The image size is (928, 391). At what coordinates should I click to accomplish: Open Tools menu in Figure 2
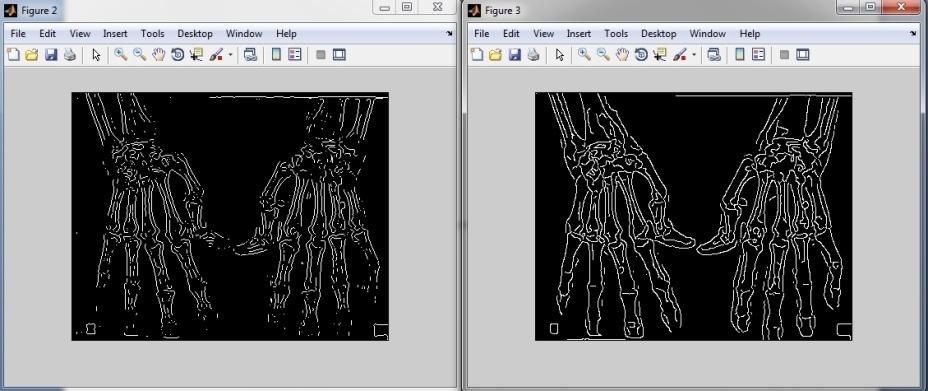pyautogui.click(x=152, y=34)
